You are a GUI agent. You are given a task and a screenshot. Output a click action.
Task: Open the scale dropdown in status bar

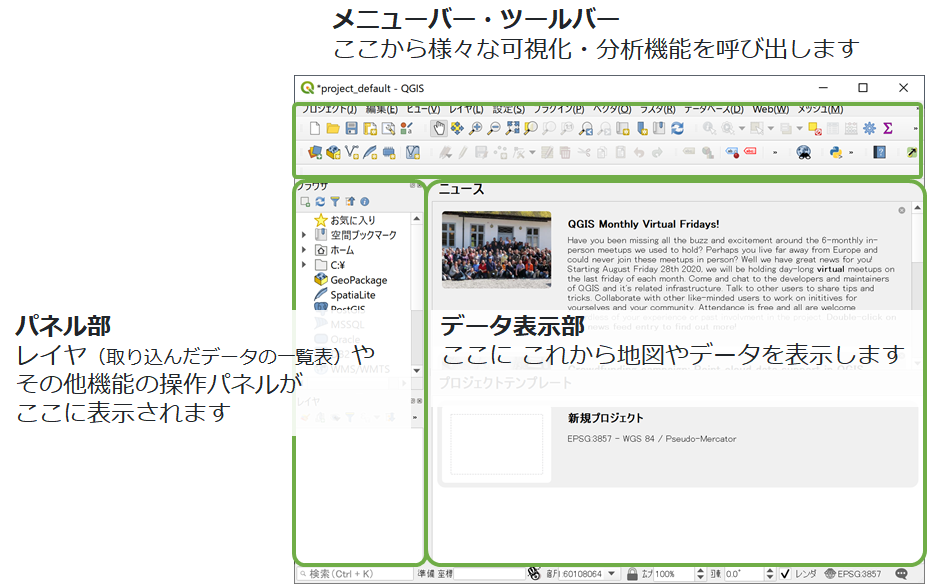(611, 573)
